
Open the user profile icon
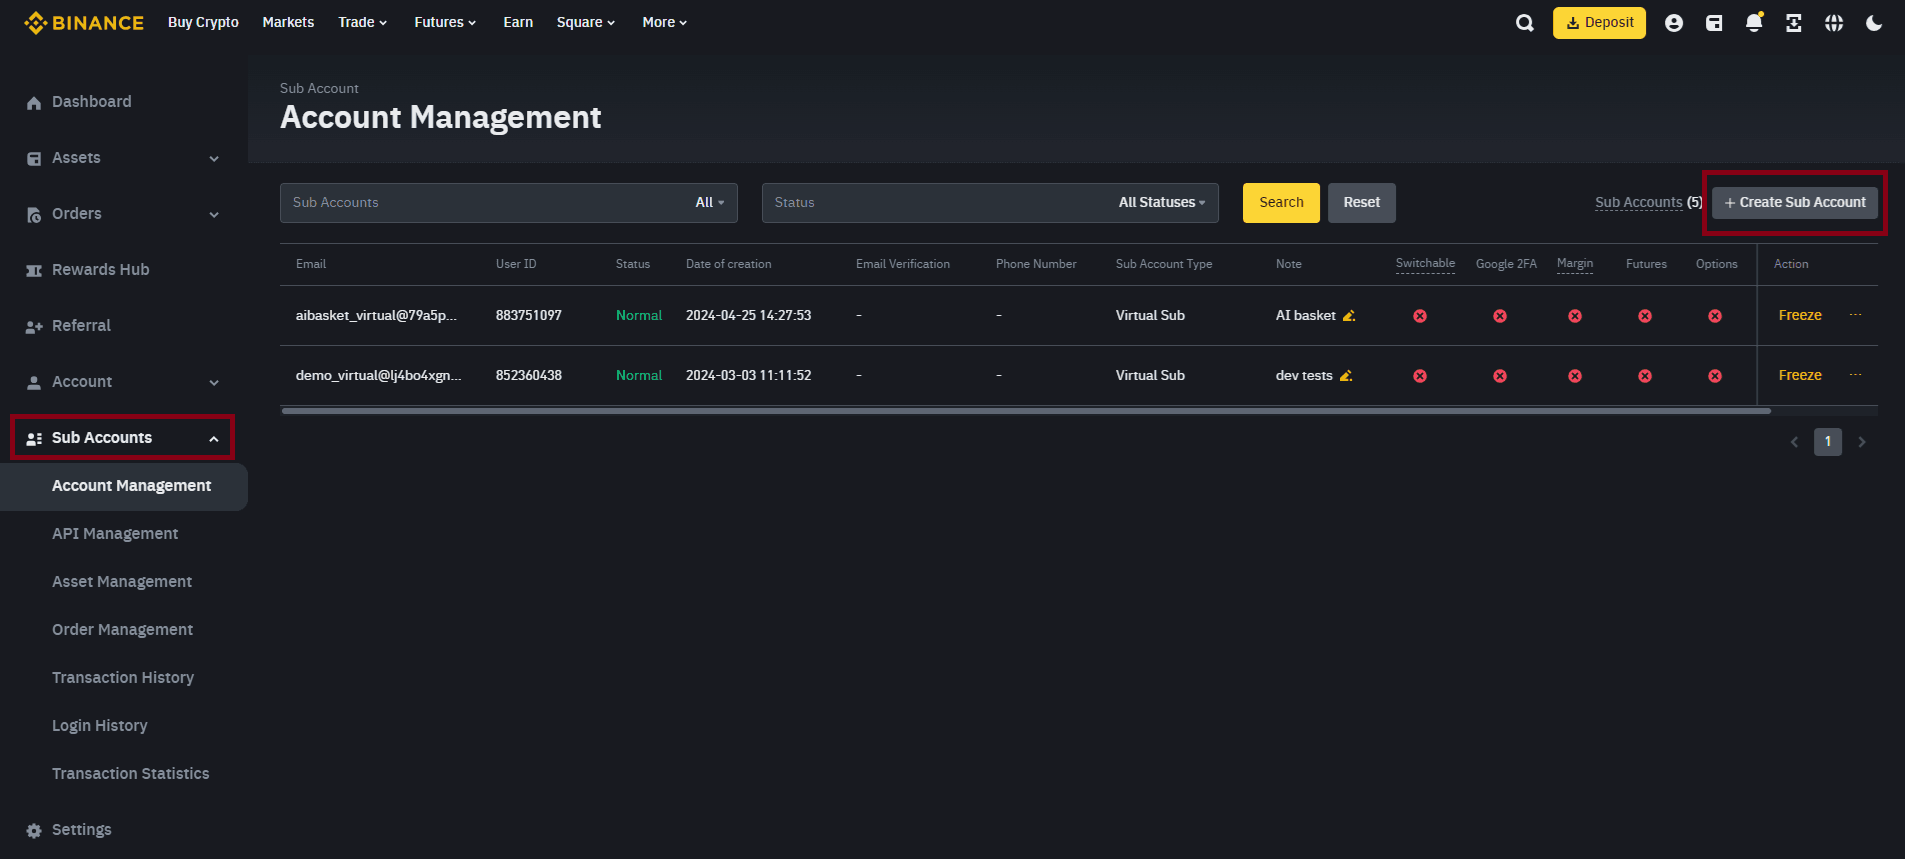pos(1674,23)
